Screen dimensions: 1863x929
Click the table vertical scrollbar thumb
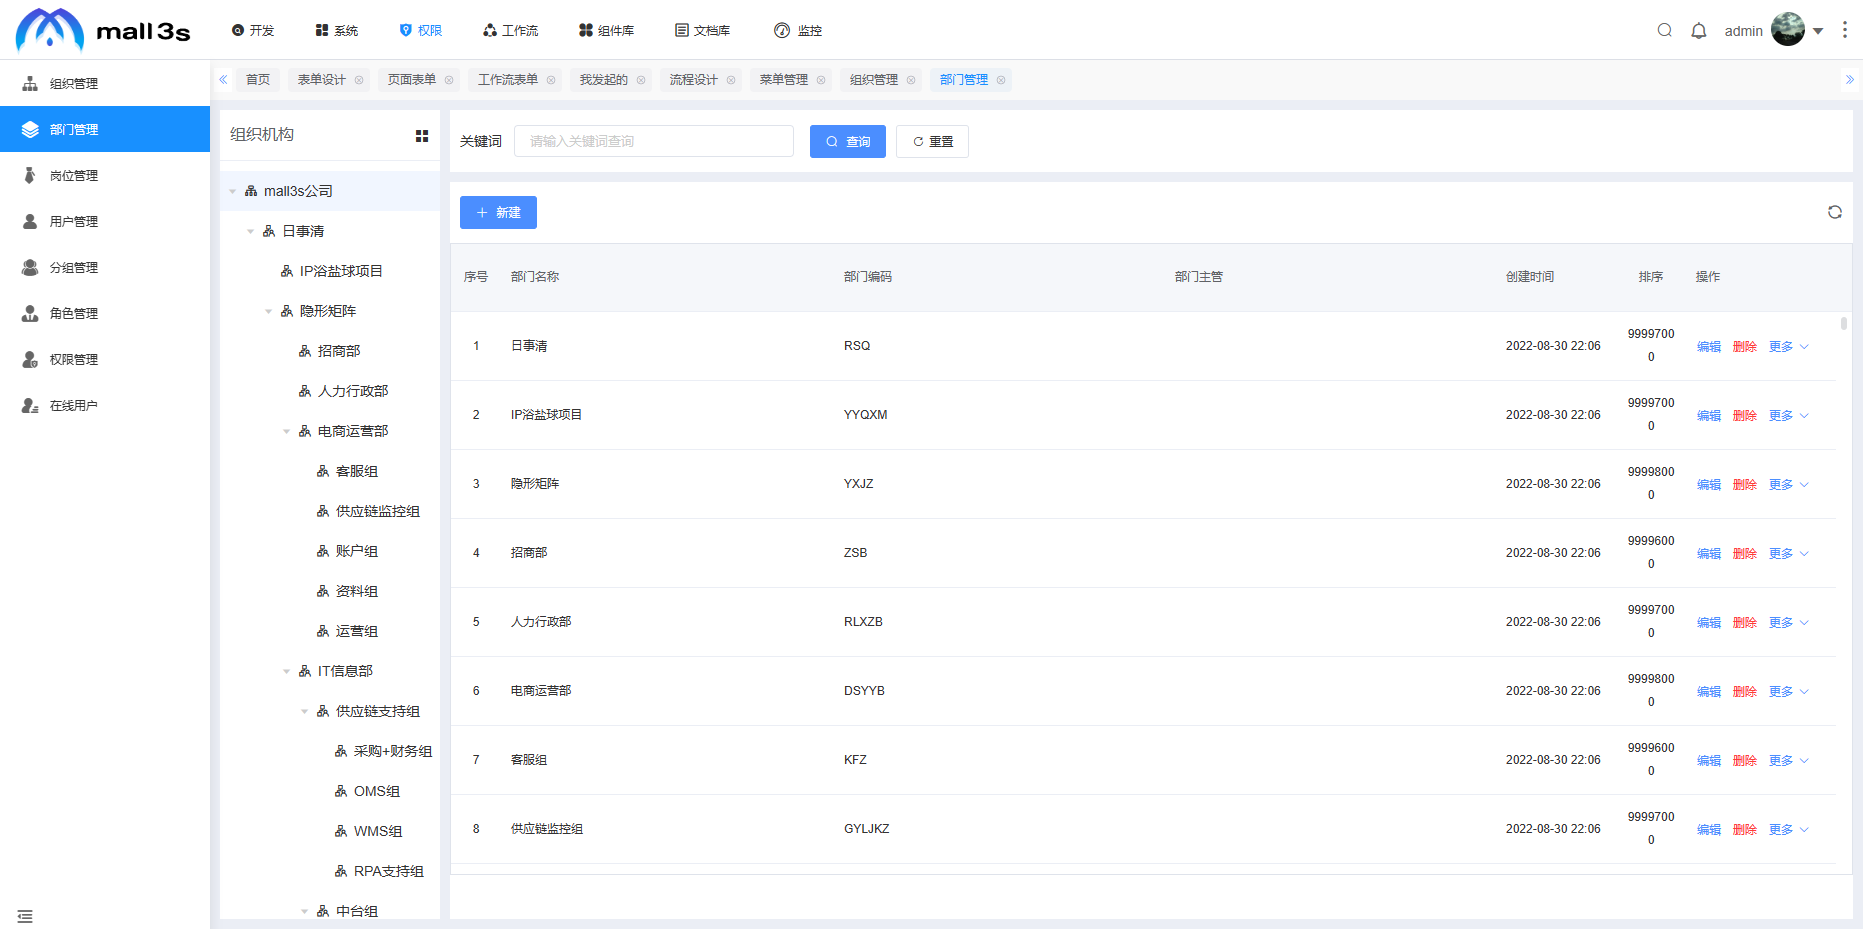pyautogui.click(x=1844, y=324)
